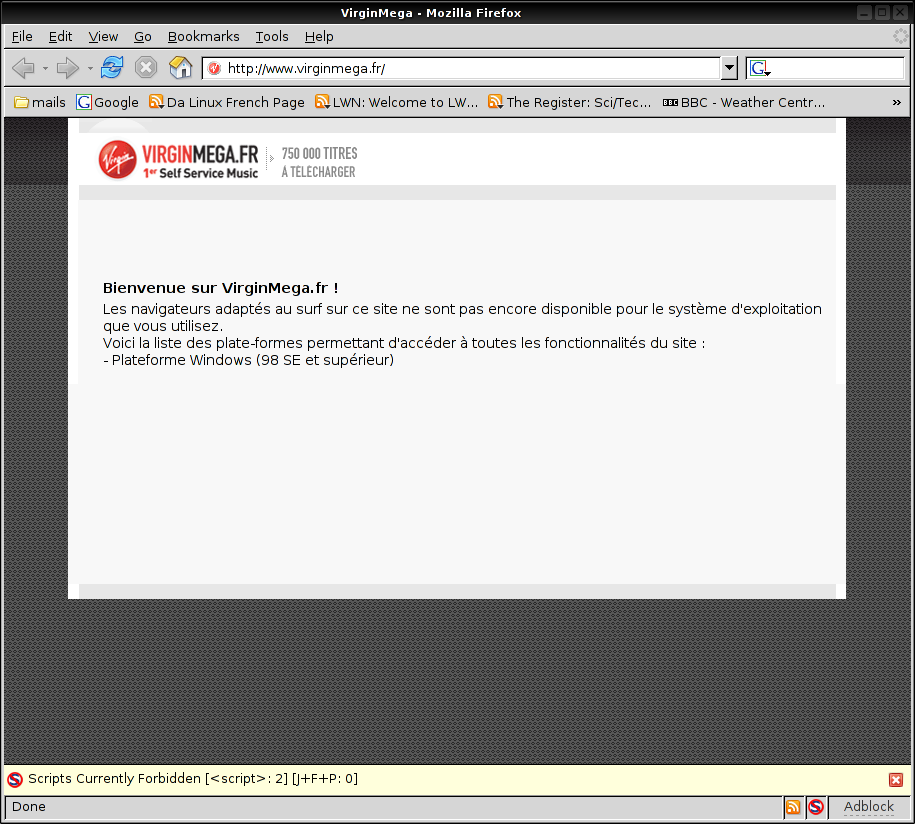Viewport: 915px width, 824px height.
Task: Open the mails bookmark folder
Action: (40, 103)
